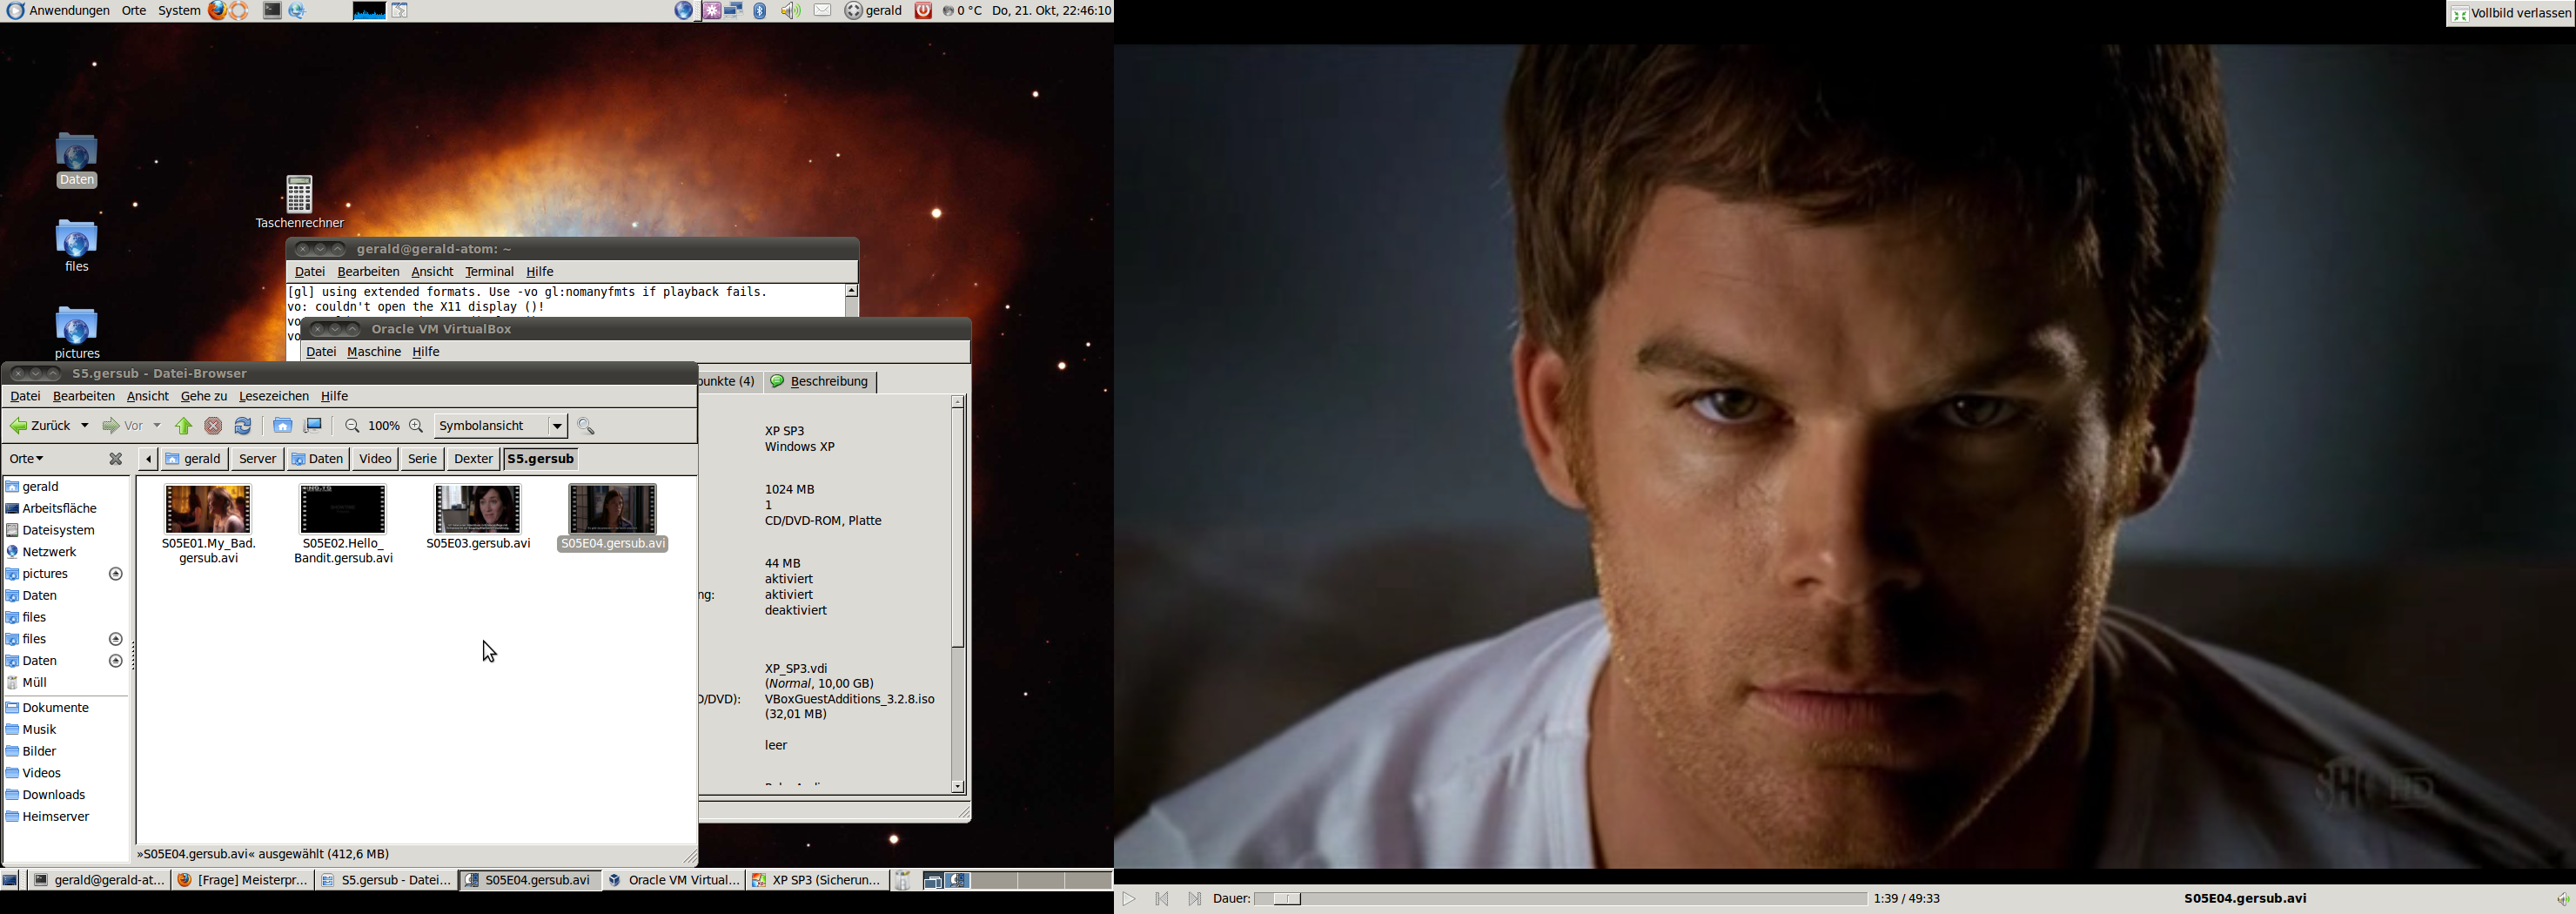
Task: Zoom out the file icon view
Action: click(x=352, y=427)
